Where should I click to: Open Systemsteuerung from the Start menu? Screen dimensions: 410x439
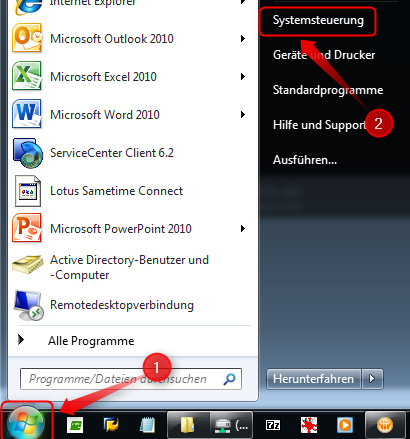318,20
